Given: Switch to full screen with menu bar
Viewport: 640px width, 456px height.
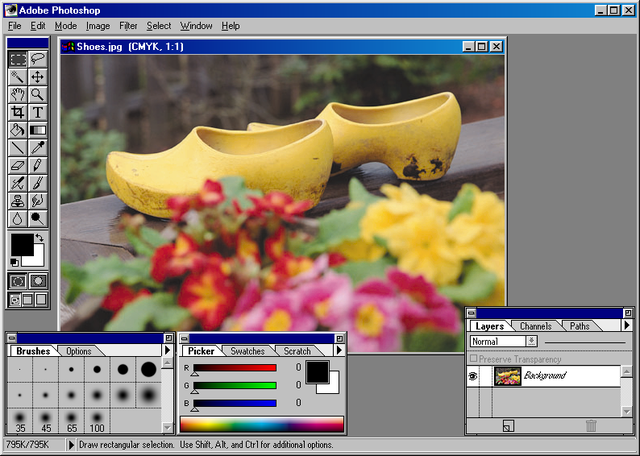Looking at the screenshot, I should pyautogui.click(x=28, y=300).
